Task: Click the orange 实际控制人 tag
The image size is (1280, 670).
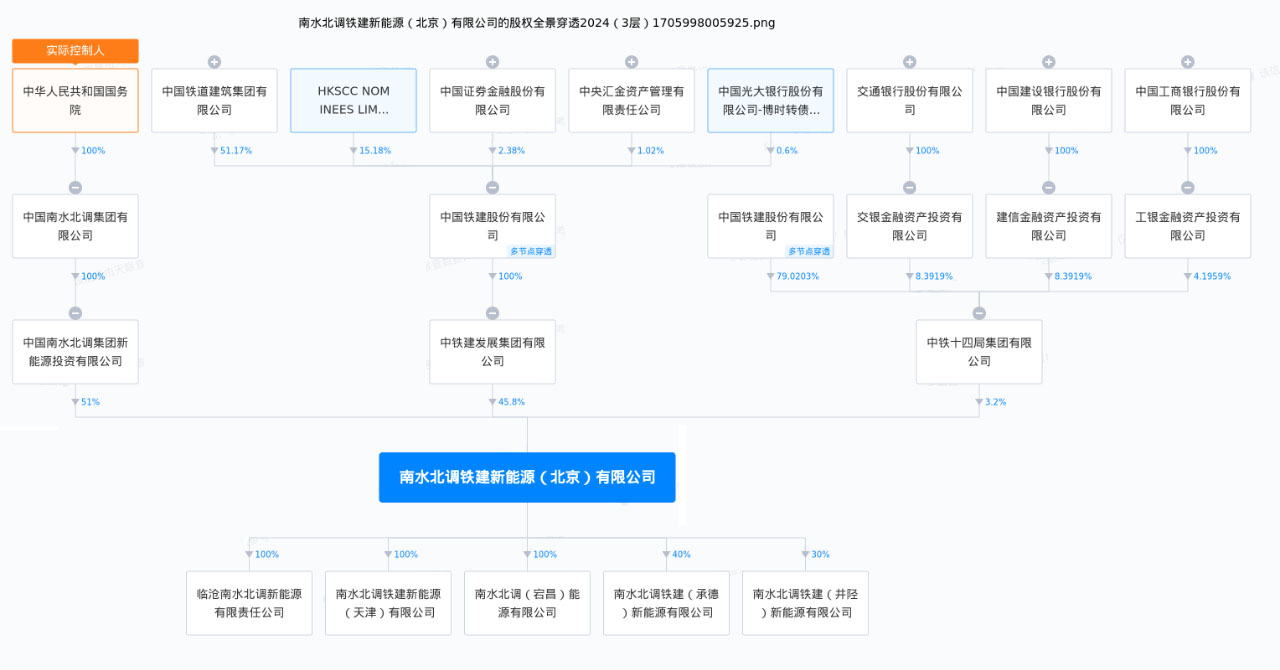Action: coord(75,51)
